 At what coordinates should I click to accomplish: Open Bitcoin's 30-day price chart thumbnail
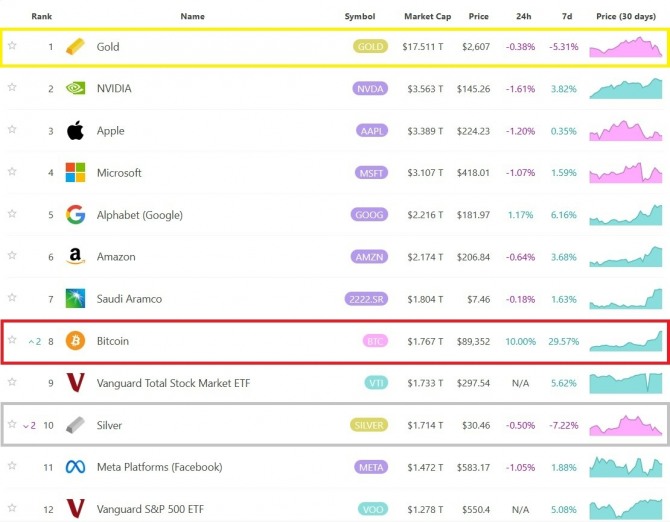625,341
